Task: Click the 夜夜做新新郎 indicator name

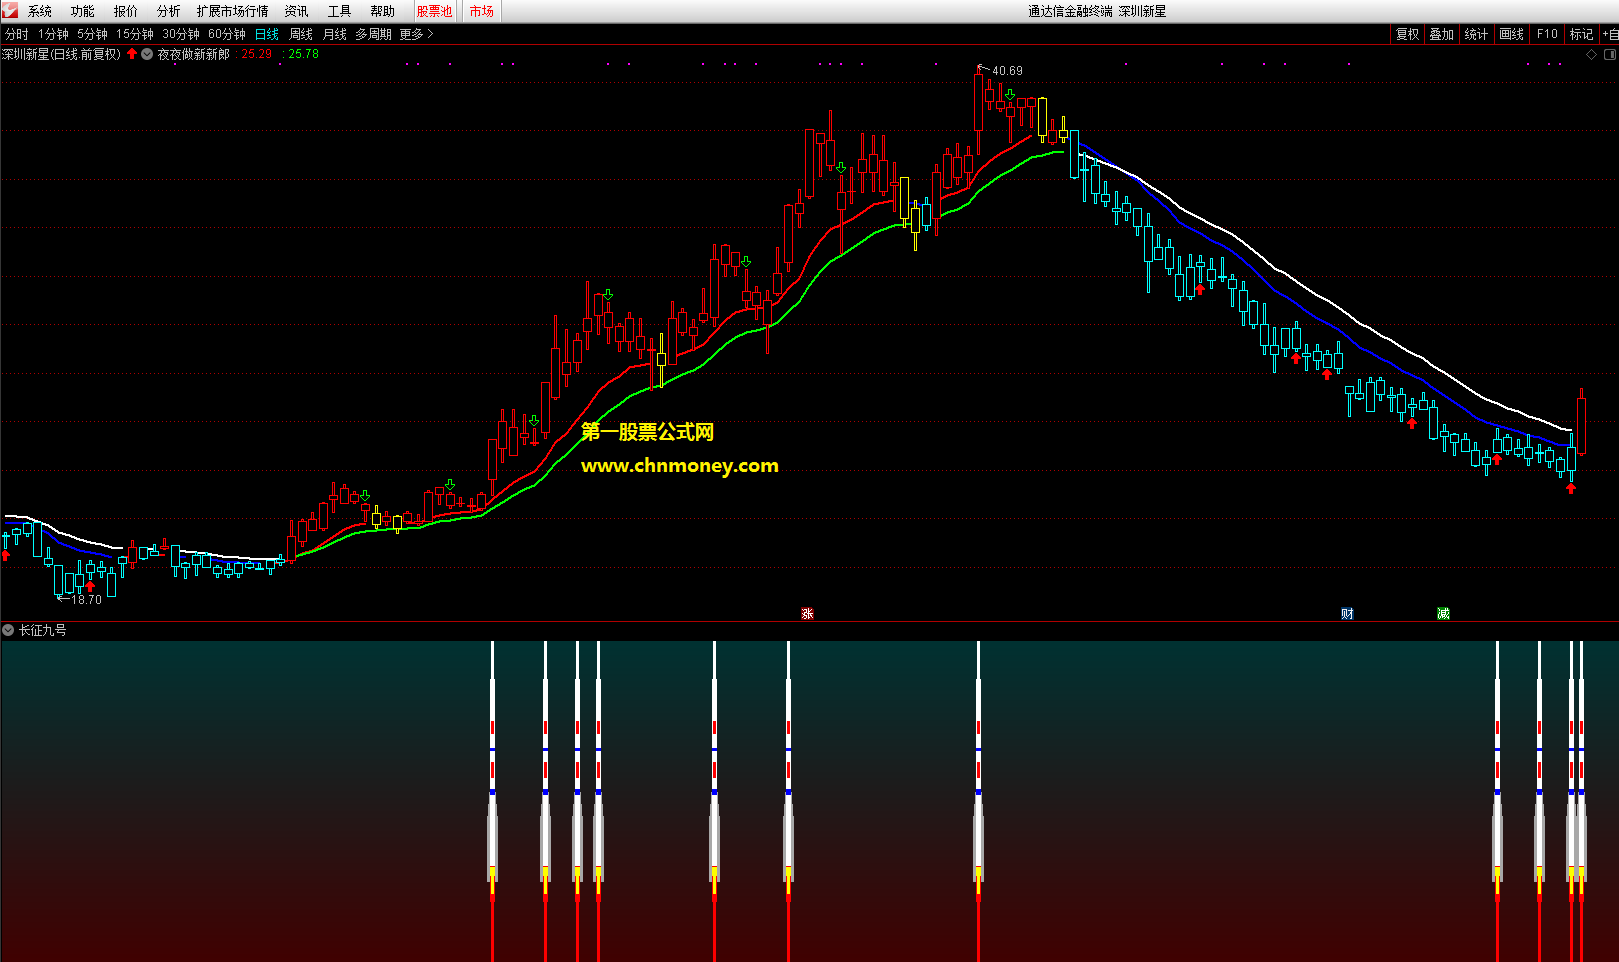Action: 194,54
